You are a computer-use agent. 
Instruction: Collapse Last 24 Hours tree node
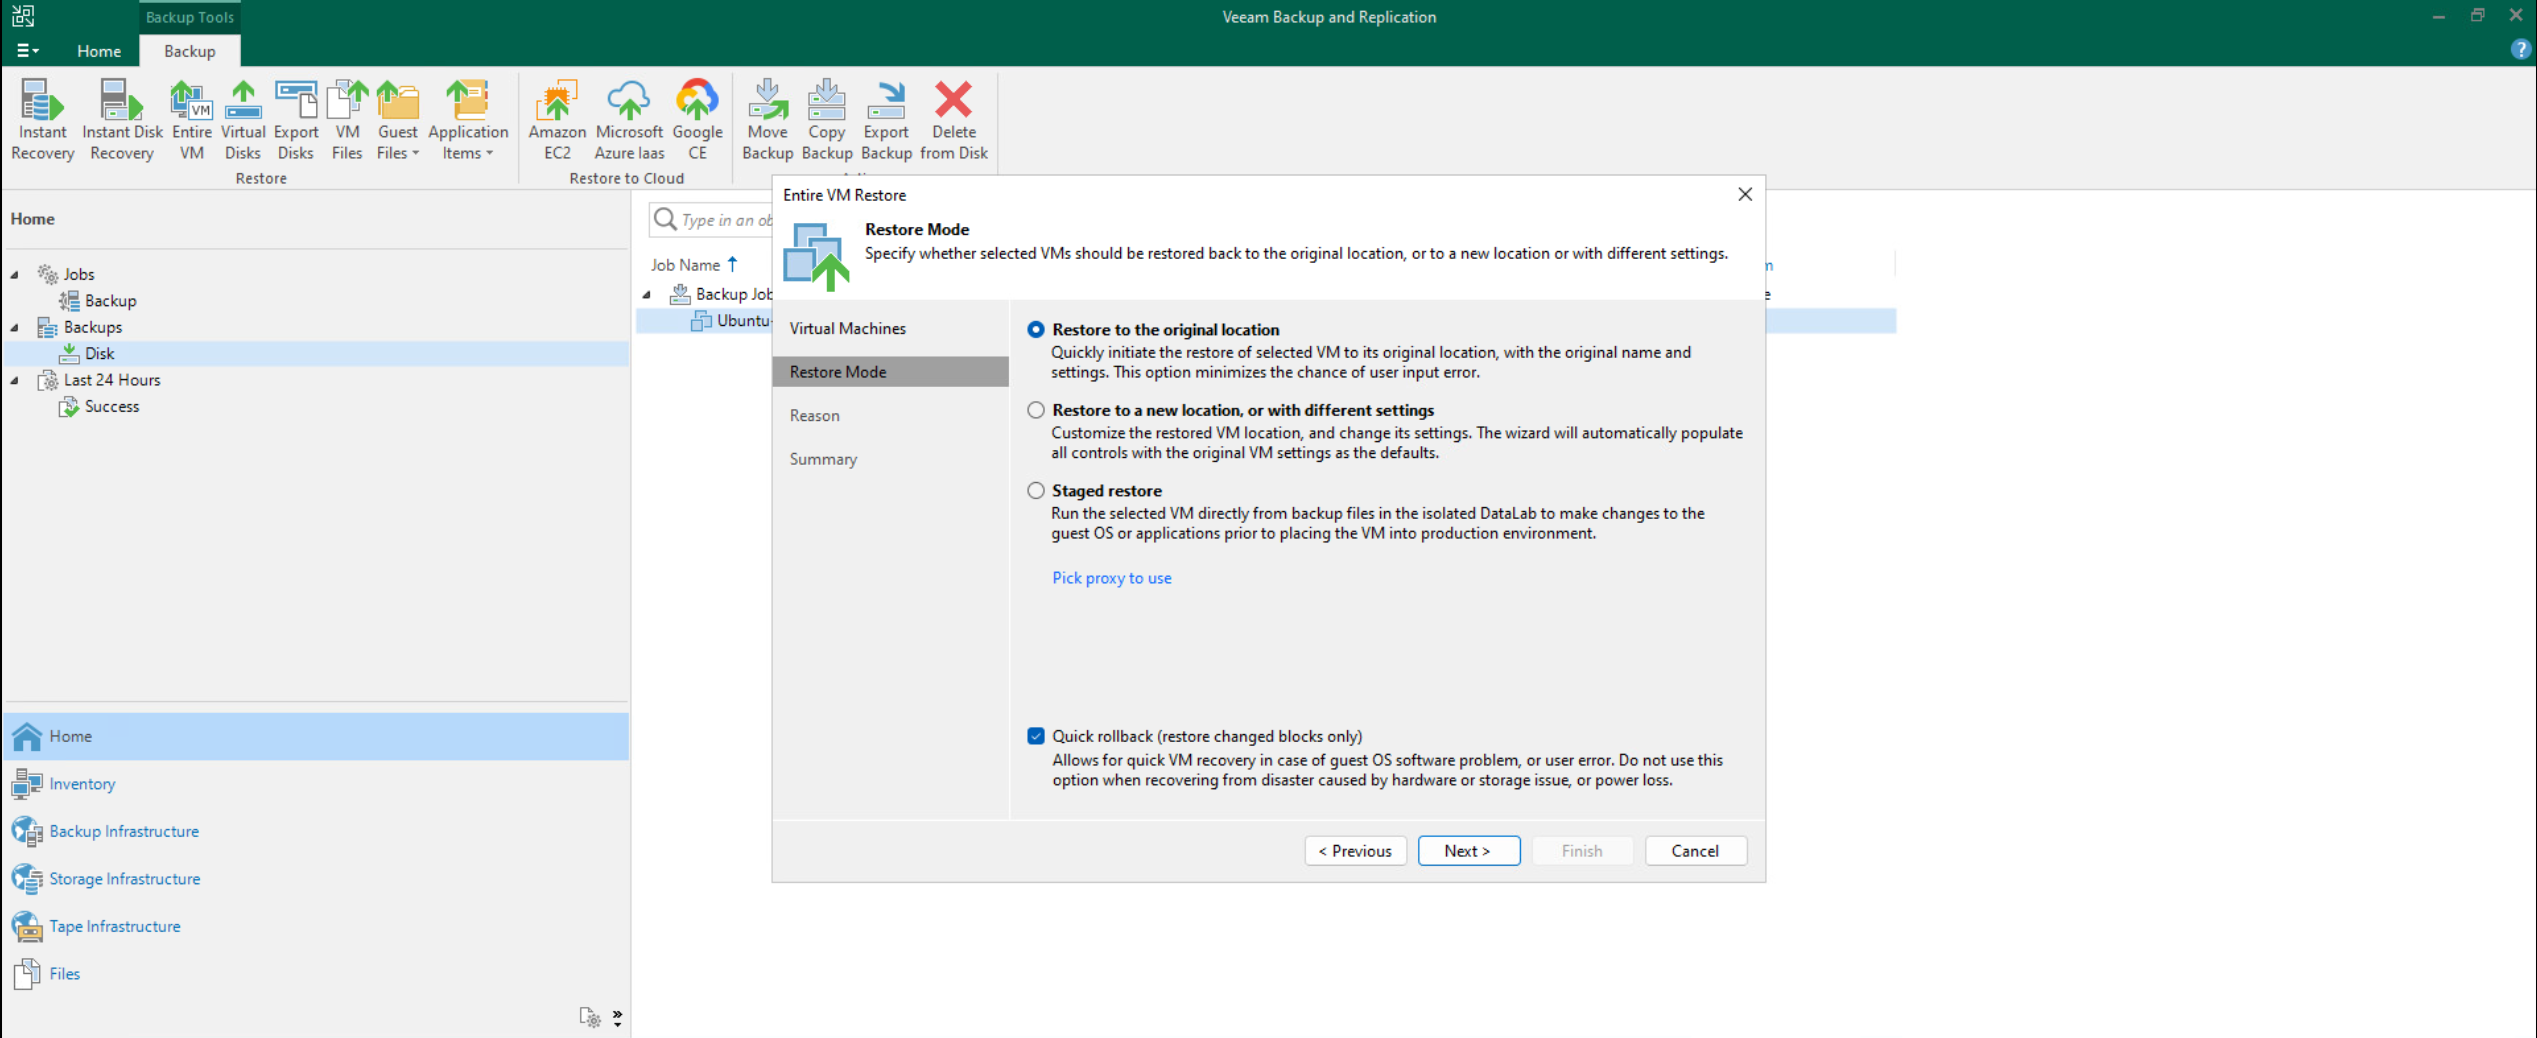click(x=15, y=380)
